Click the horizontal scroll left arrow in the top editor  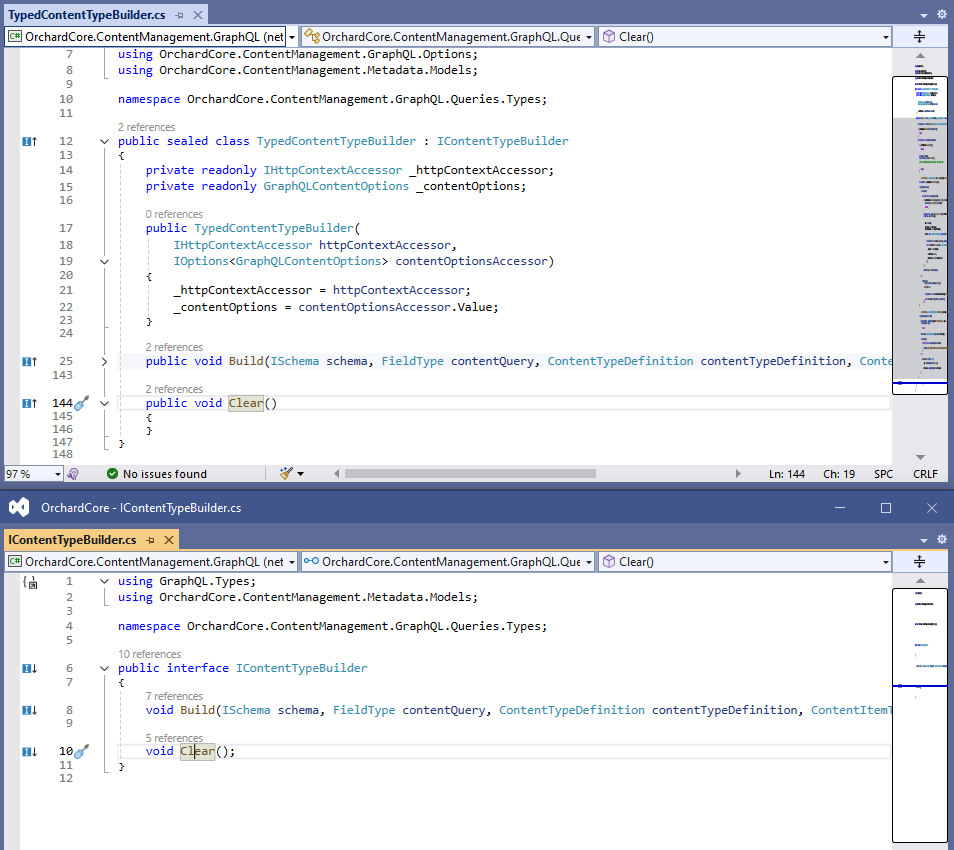(x=336, y=473)
